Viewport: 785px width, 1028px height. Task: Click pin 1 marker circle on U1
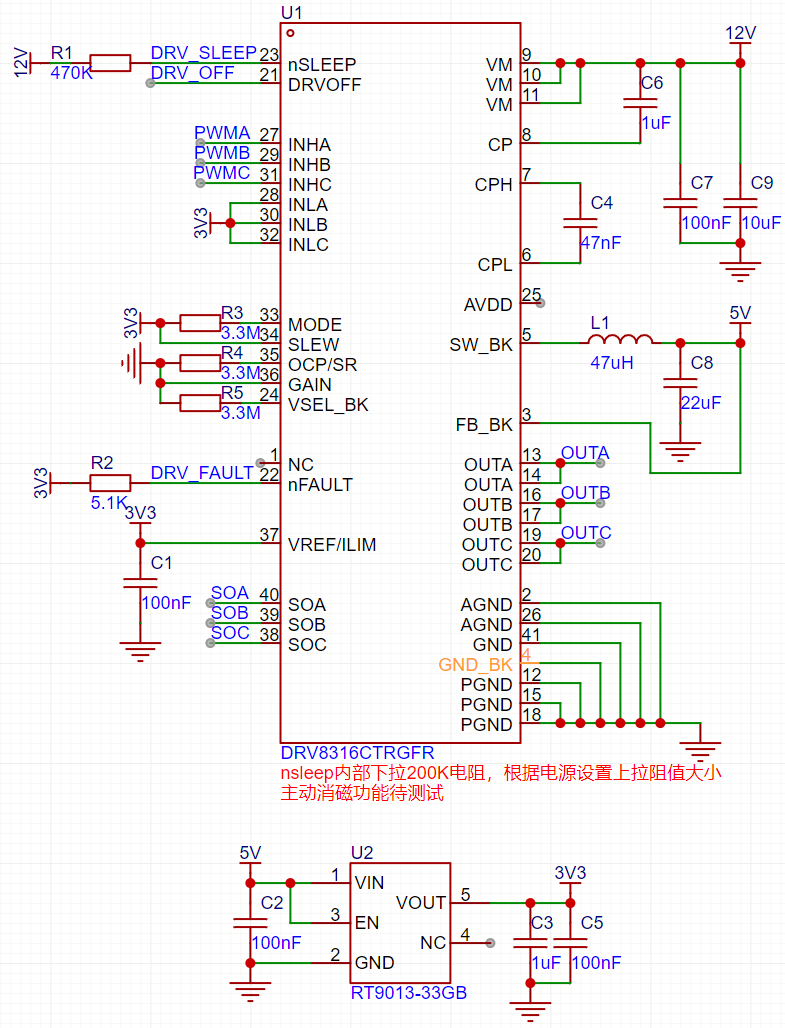pyautogui.click(x=291, y=33)
